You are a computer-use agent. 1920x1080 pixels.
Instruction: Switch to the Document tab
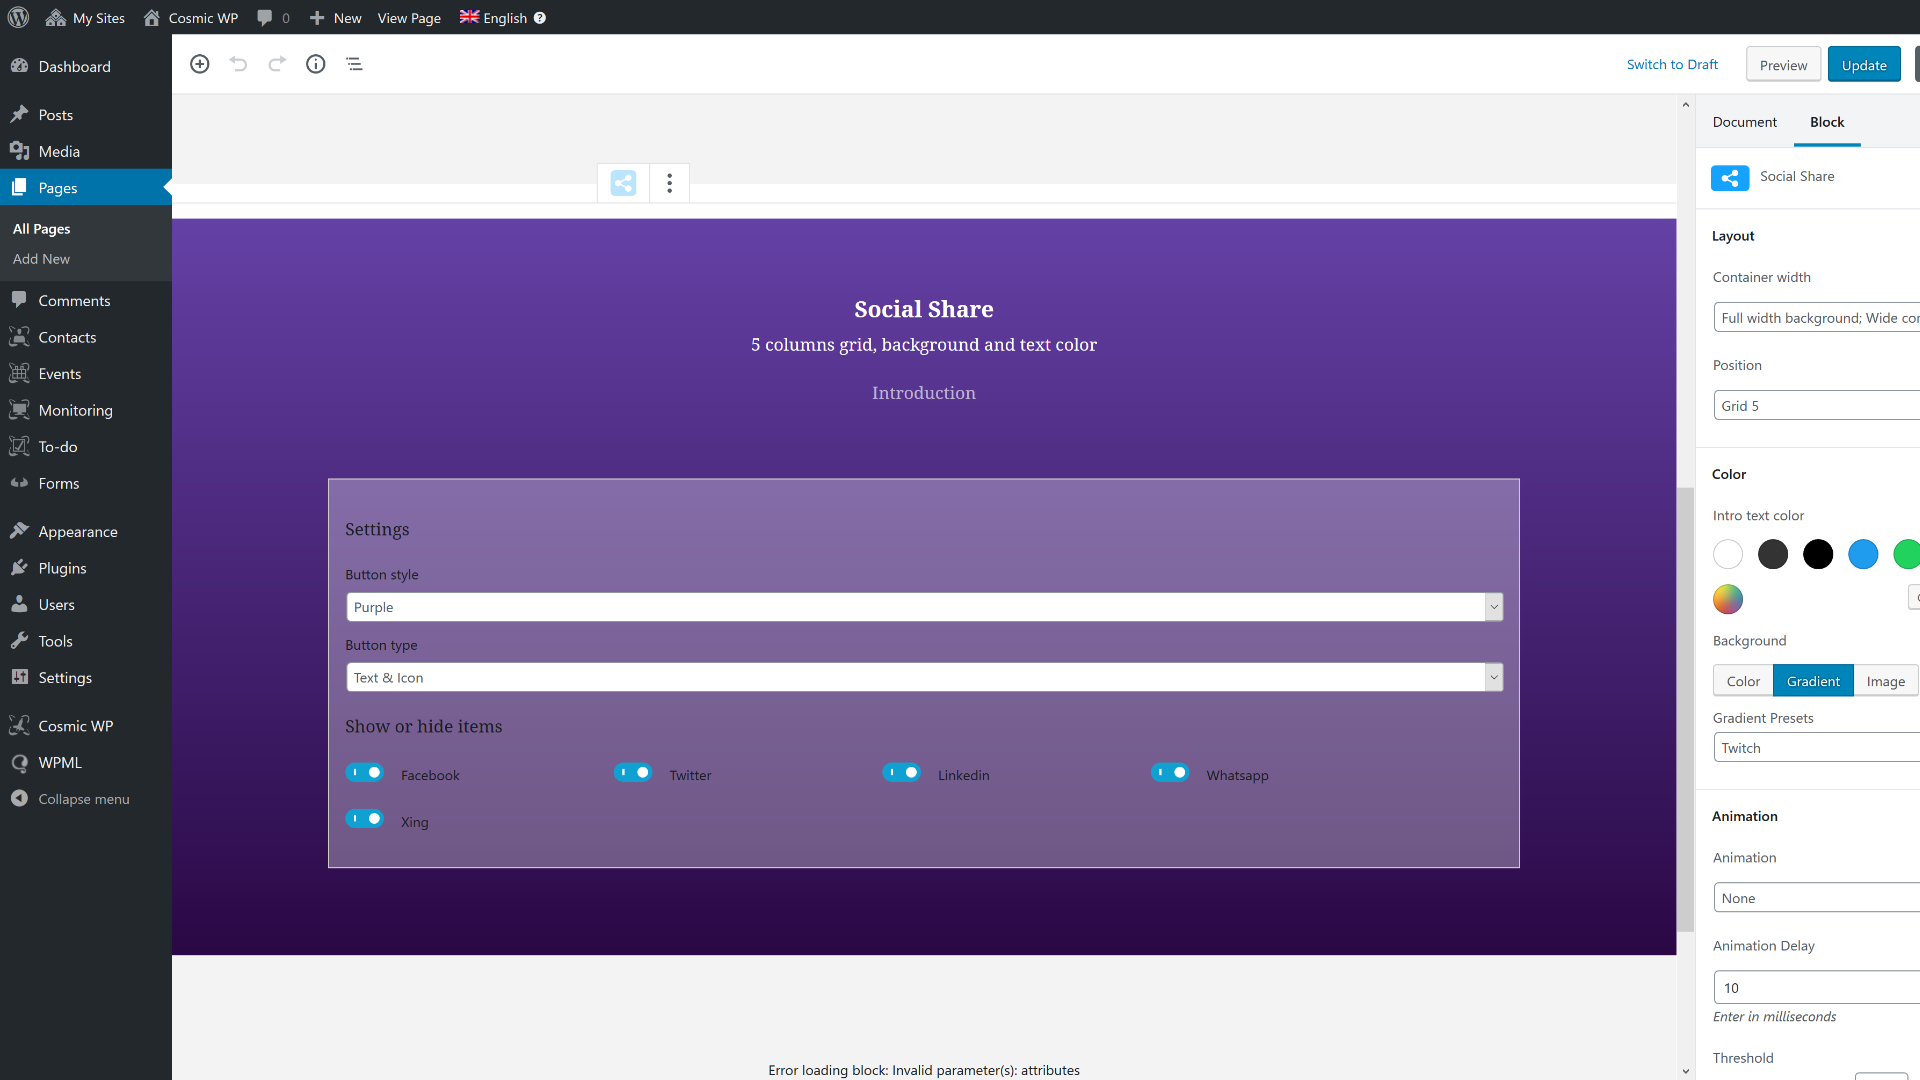(1745, 121)
